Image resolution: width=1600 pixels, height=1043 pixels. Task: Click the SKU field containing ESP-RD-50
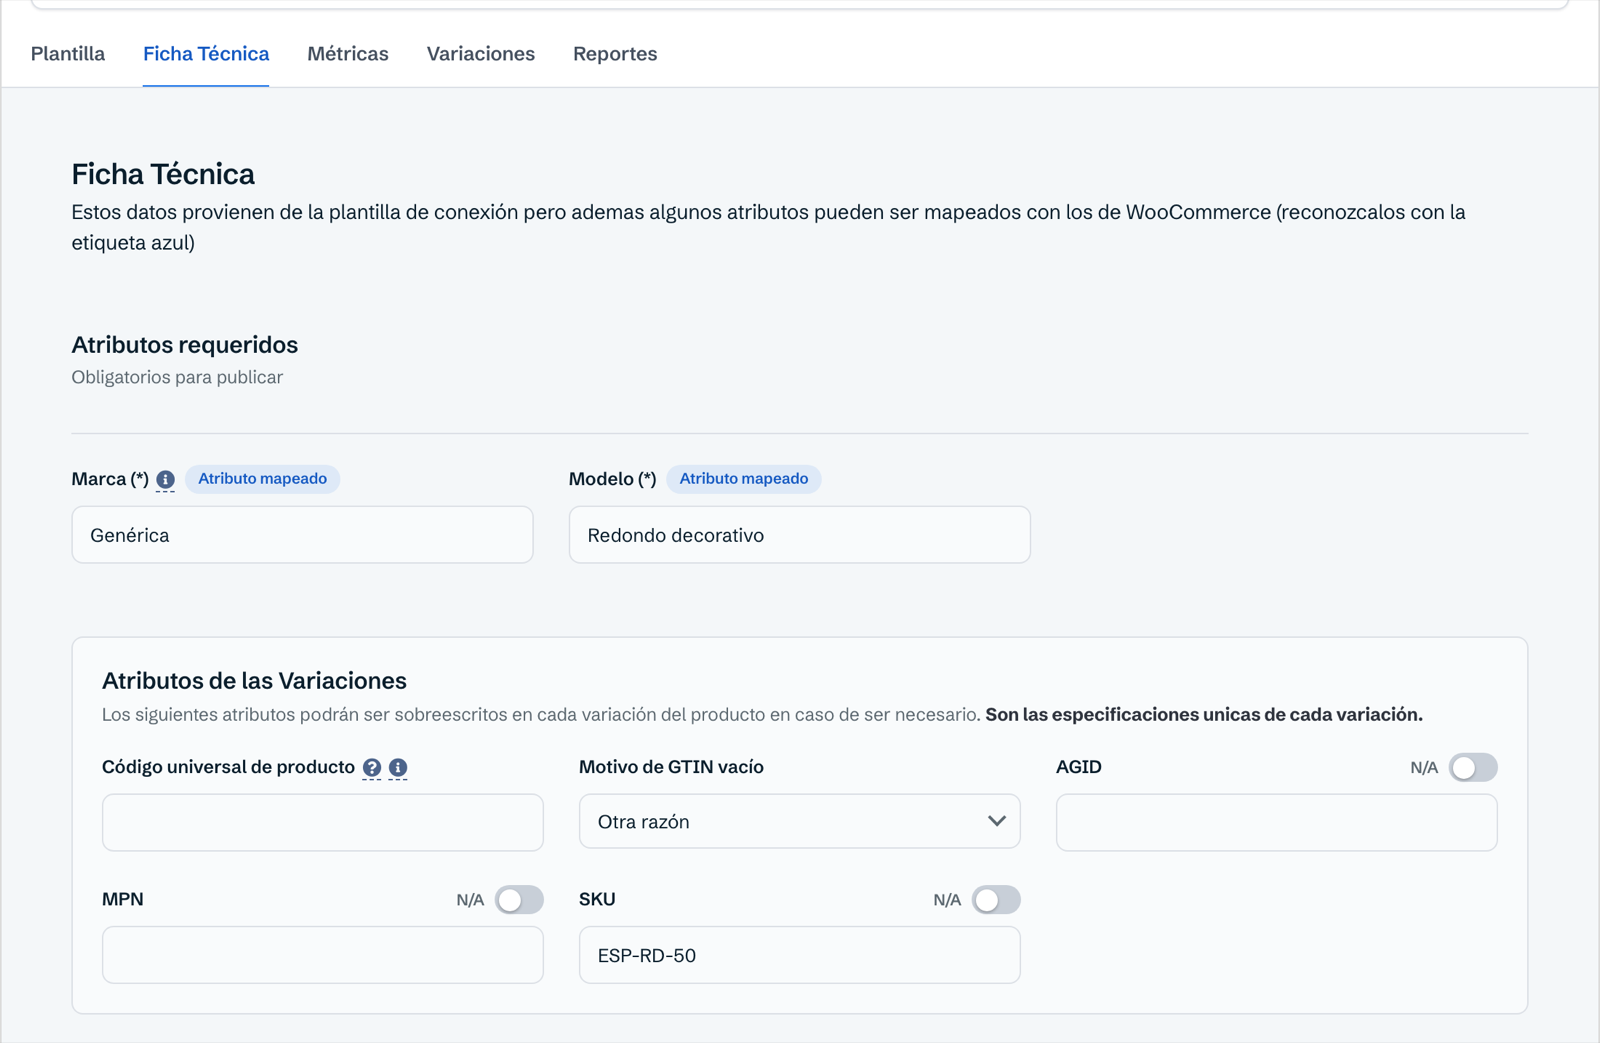[800, 955]
